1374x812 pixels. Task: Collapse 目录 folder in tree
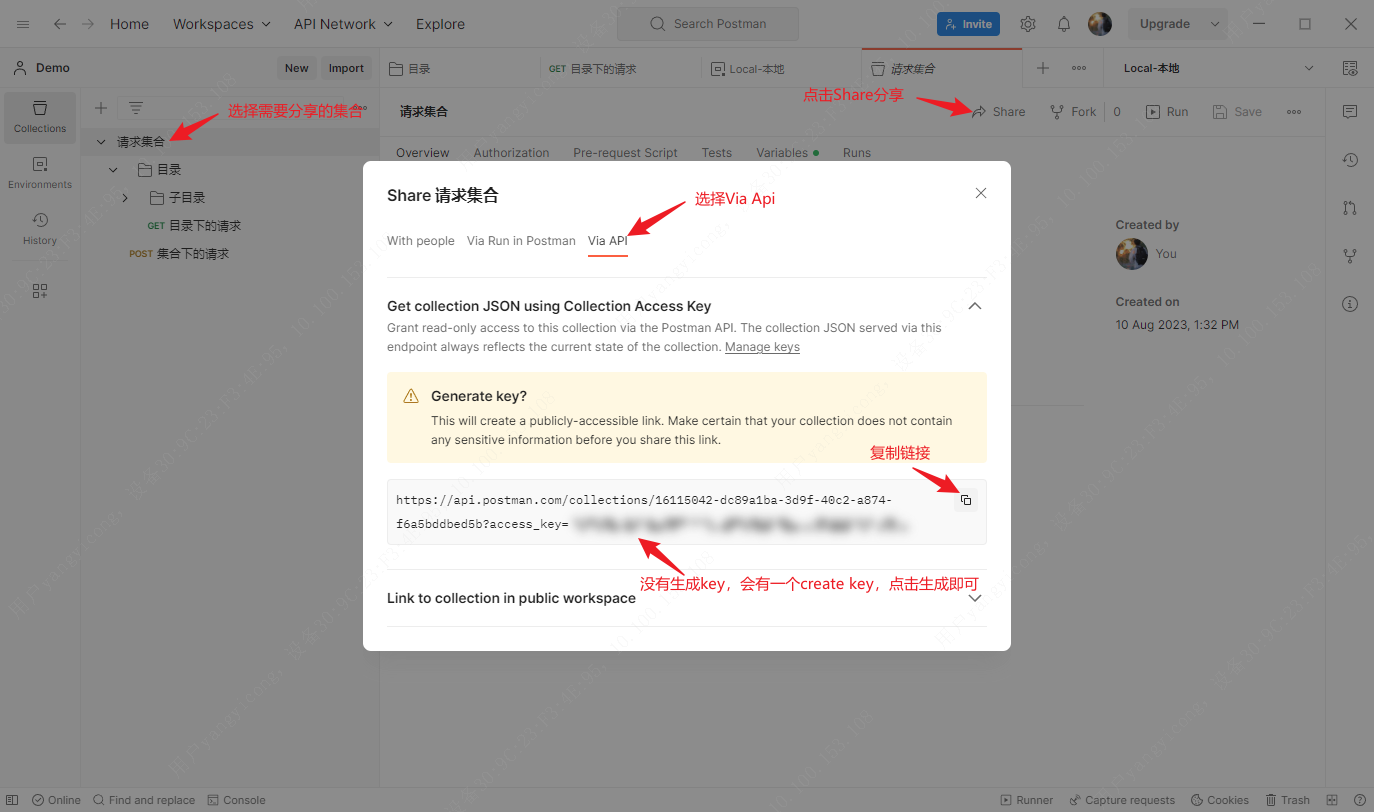click(x=113, y=170)
